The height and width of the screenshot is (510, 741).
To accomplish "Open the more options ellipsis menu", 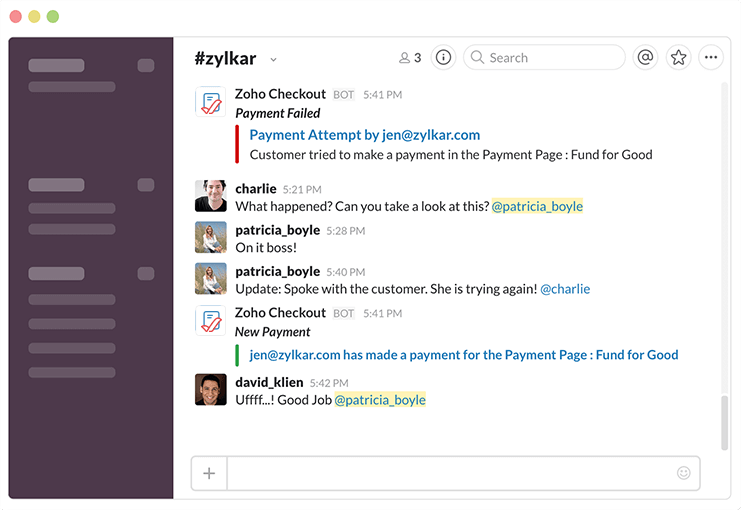I will click(711, 58).
